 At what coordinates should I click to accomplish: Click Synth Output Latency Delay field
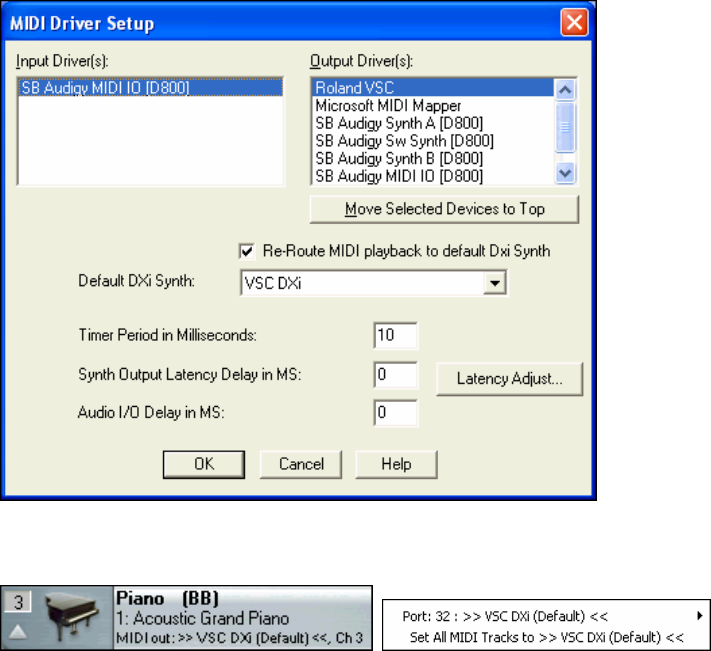click(395, 374)
